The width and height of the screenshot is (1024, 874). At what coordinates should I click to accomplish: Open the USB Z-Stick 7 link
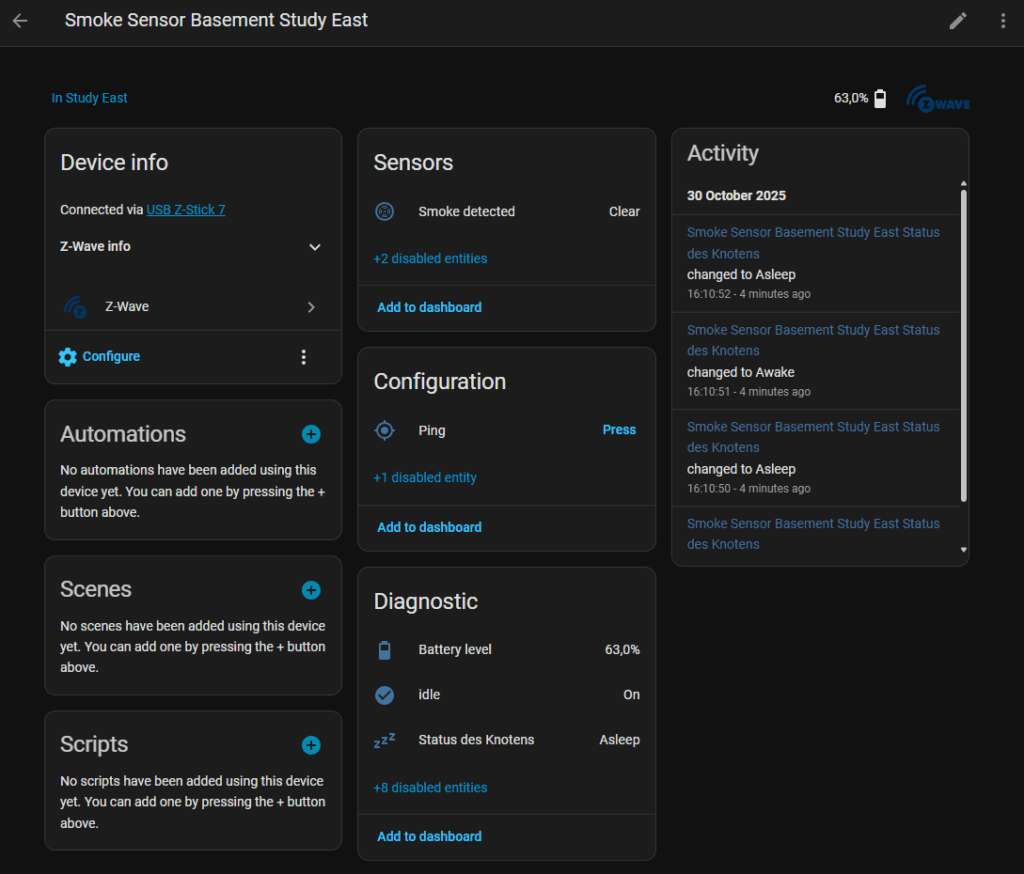(x=186, y=210)
